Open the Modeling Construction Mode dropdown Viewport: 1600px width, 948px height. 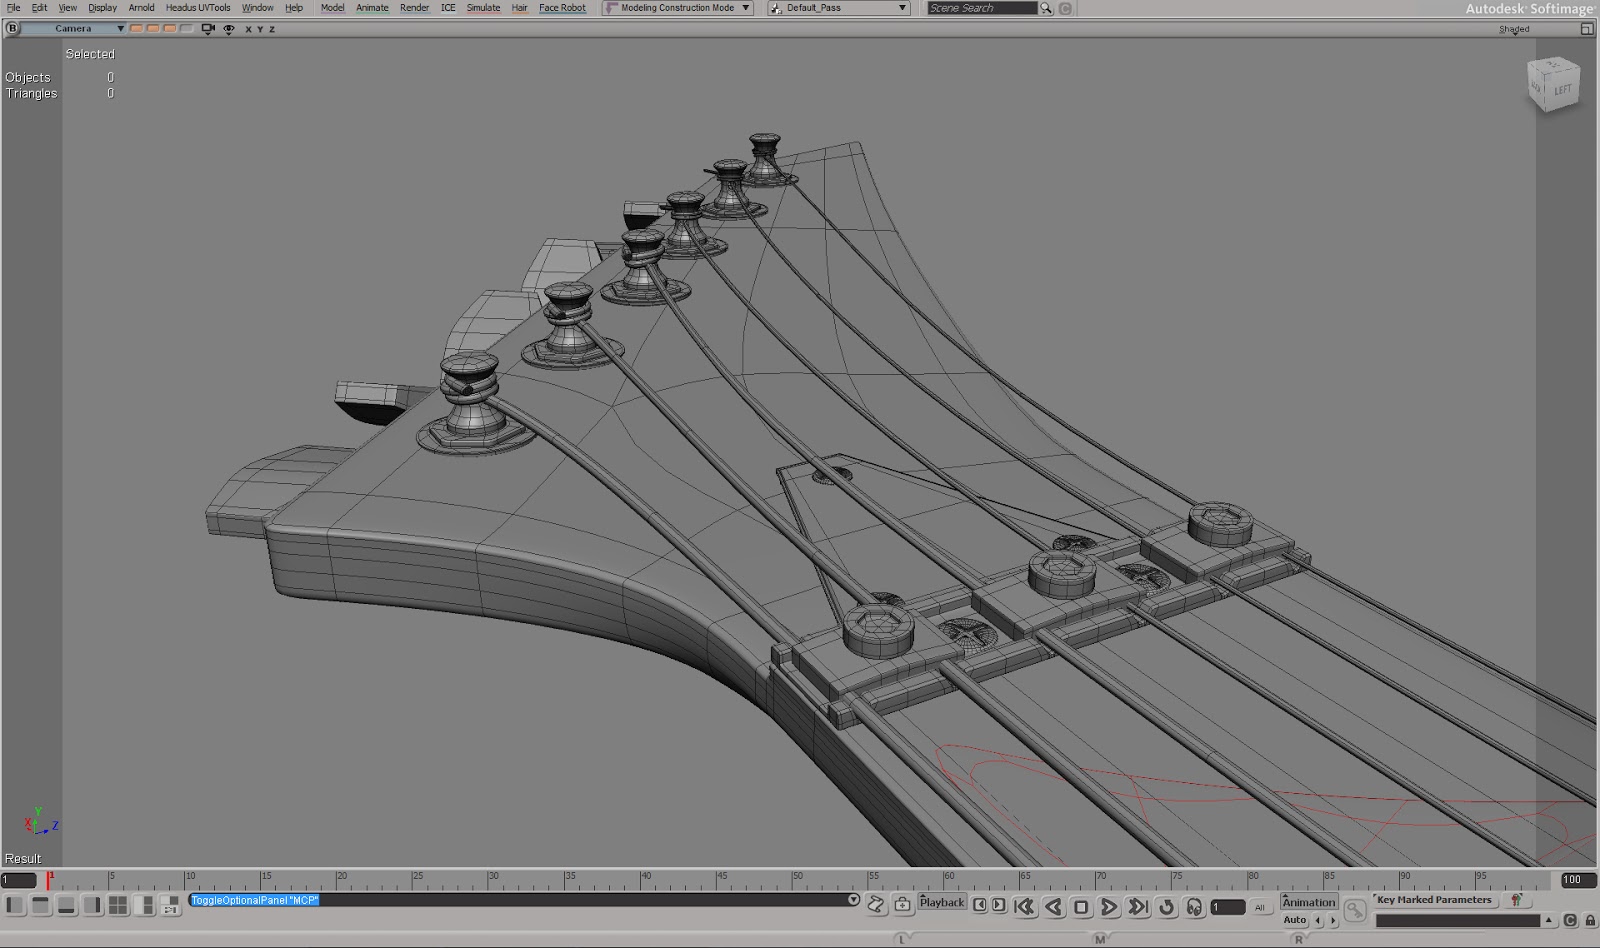pyautogui.click(x=676, y=8)
